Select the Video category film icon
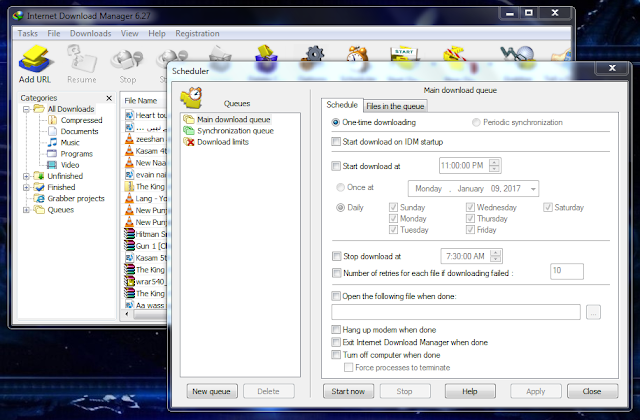The height and width of the screenshot is (420, 640). pos(52,165)
